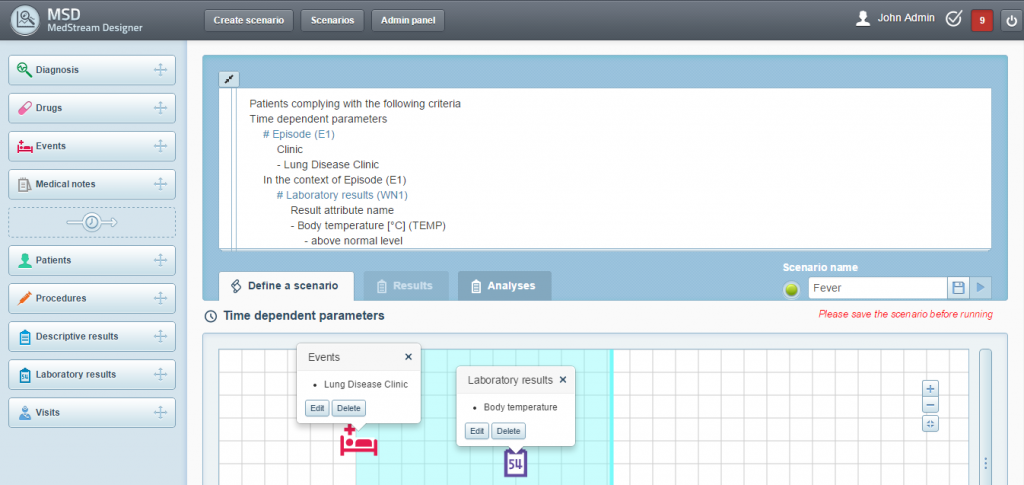Click the power logout icon
The width and height of the screenshot is (1024, 485).
(x=1010, y=19)
